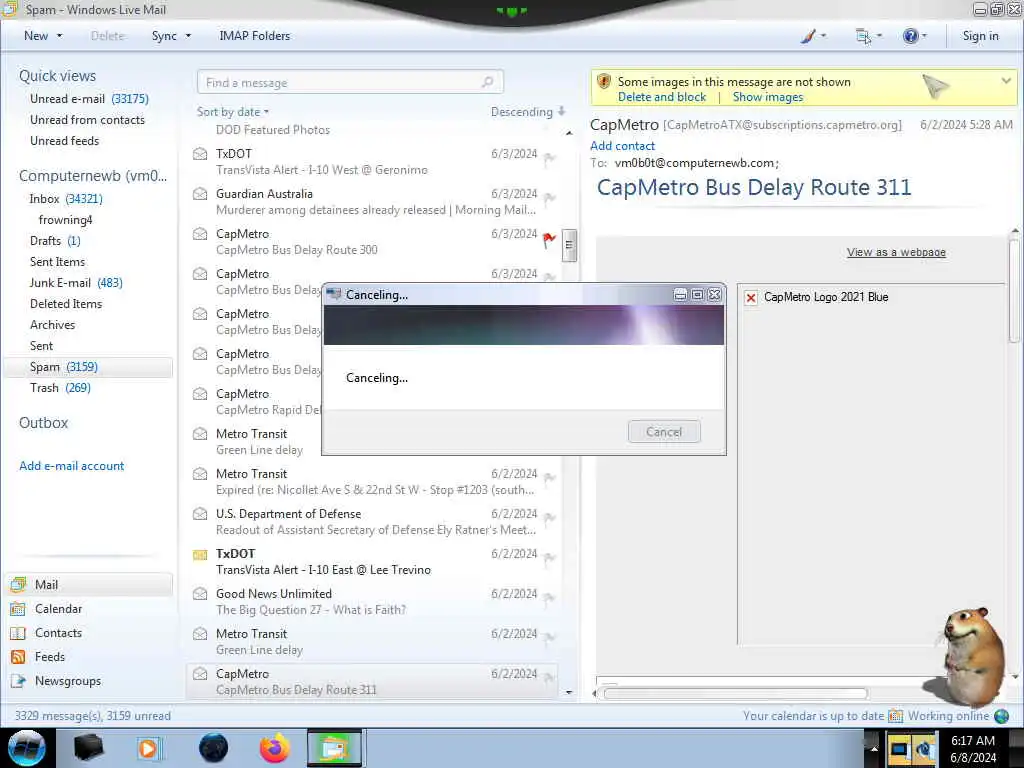Open the blue Help icon menu
Image resolution: width=1024 pixels, height=768 pixels.
pyautogui.click(x=910, y=36)
